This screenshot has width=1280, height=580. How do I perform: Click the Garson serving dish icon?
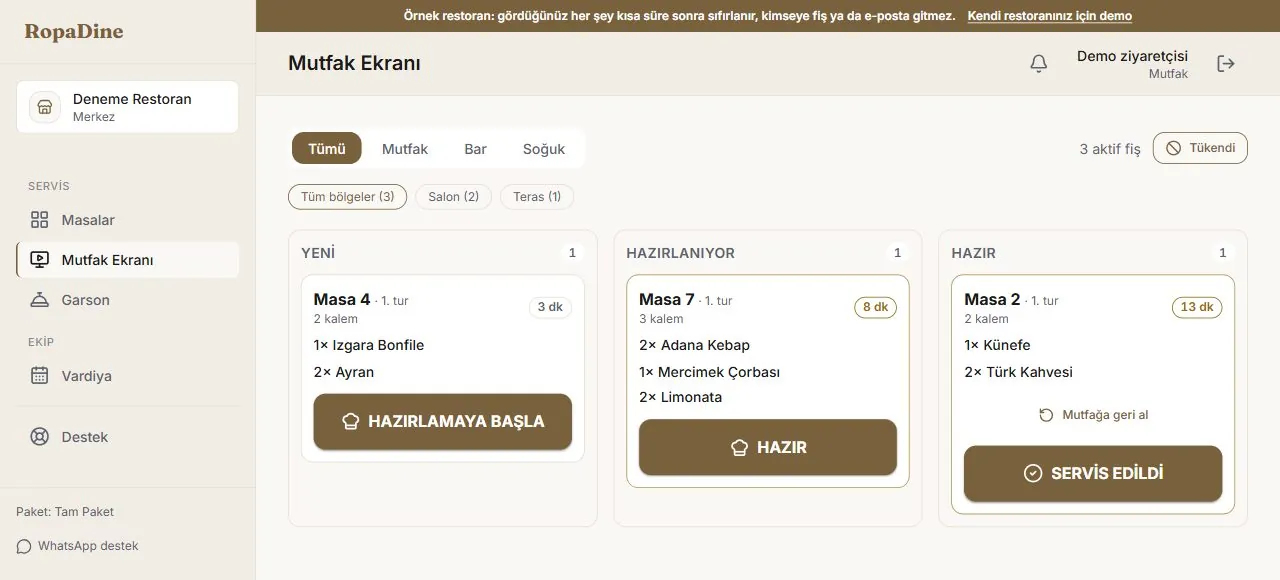[x=39, y=300]
